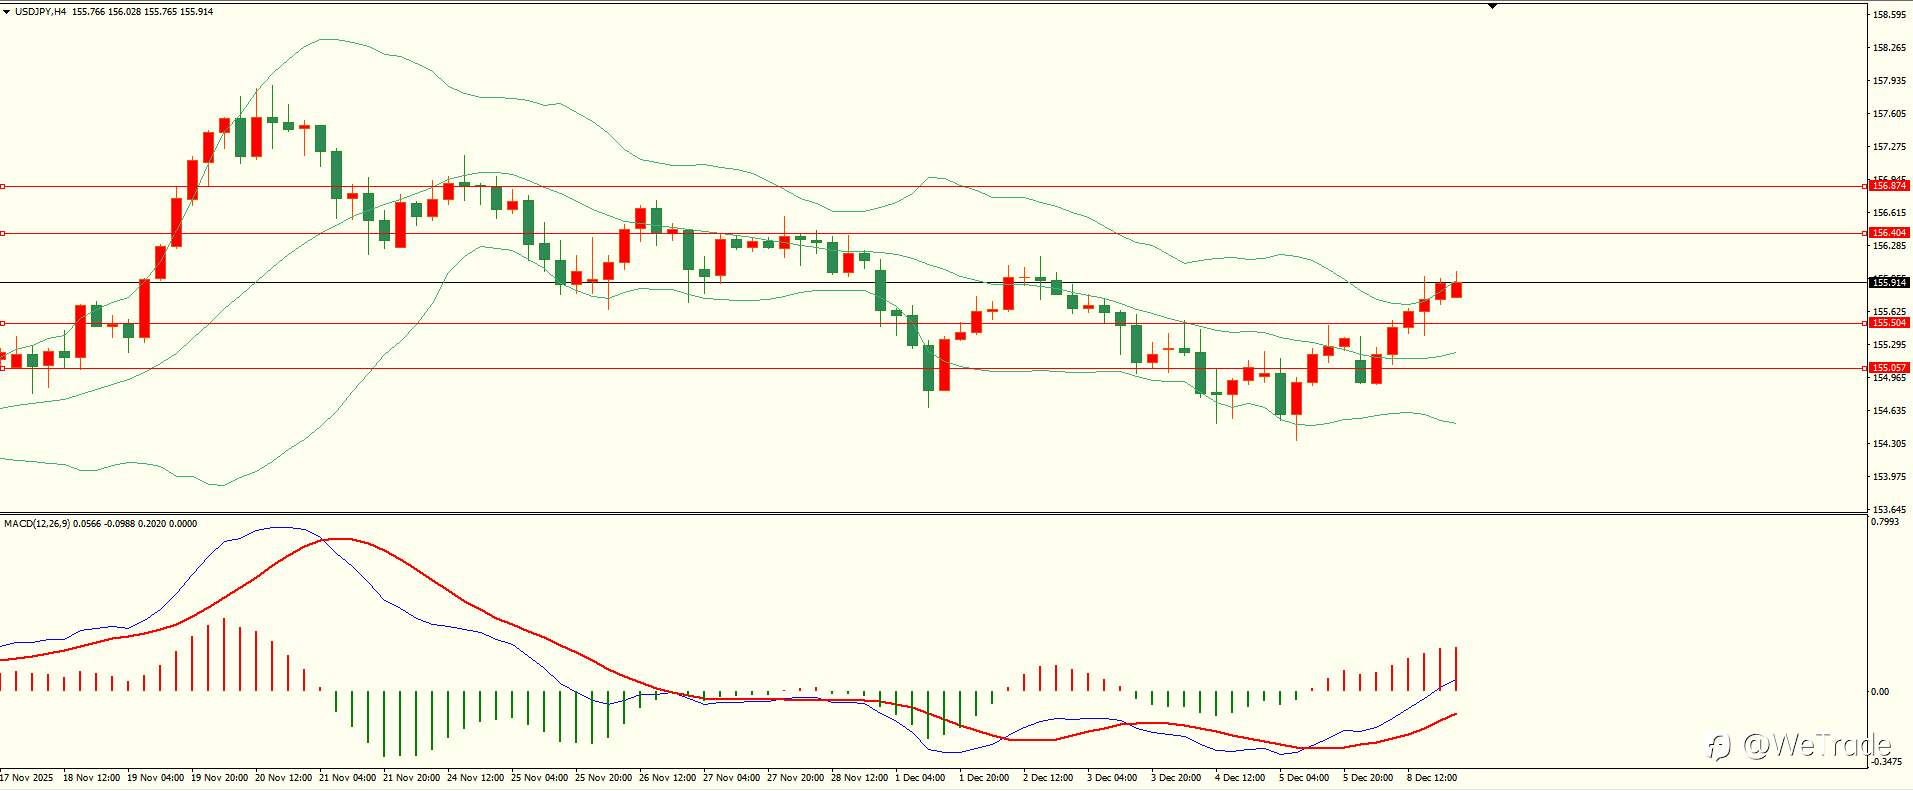The height and width of the screenshot is (791, 1913).
Task: Click the 0.7993 MACD scale value
Action: [1885, 522]
